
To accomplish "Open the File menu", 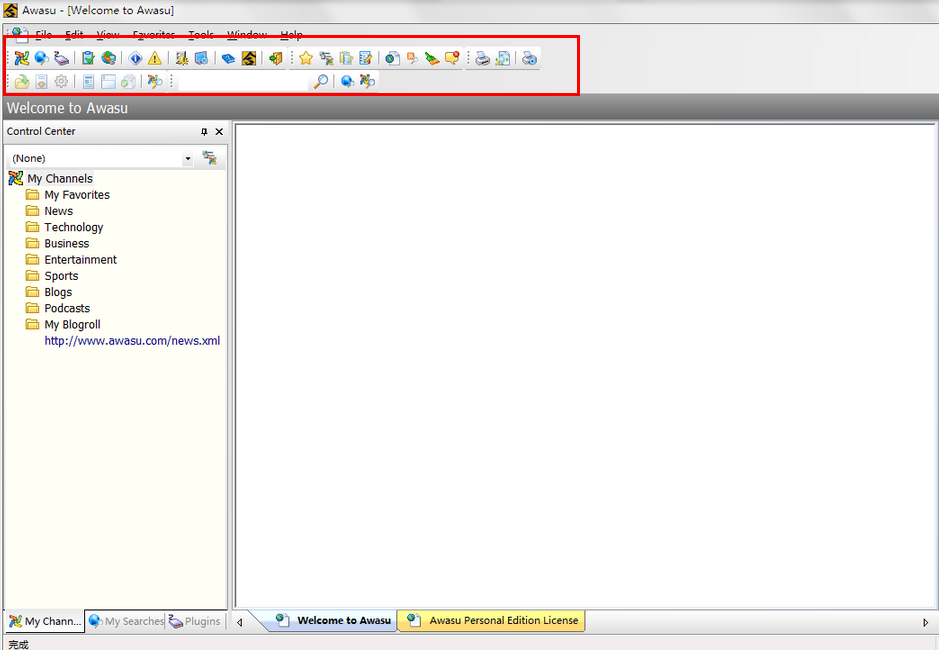I will click(x=44, y=34).
